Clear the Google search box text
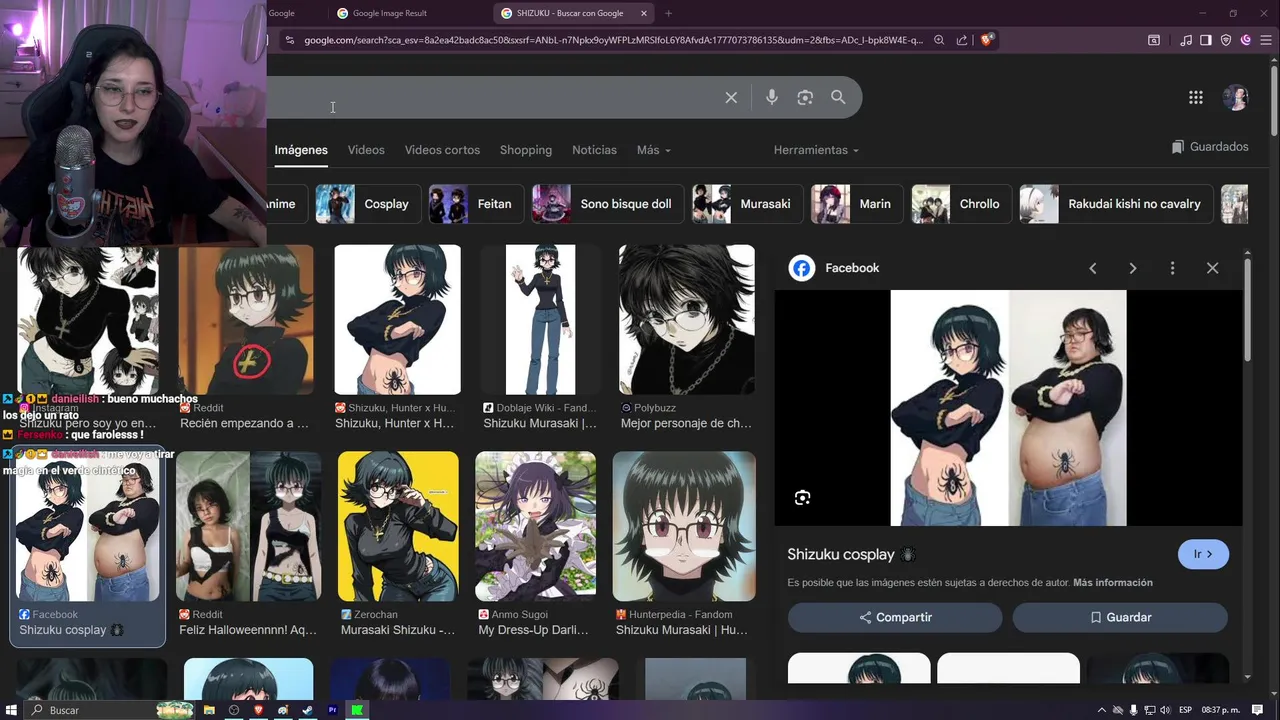This screenshot has width=1280, height=720. click(731, 97)
